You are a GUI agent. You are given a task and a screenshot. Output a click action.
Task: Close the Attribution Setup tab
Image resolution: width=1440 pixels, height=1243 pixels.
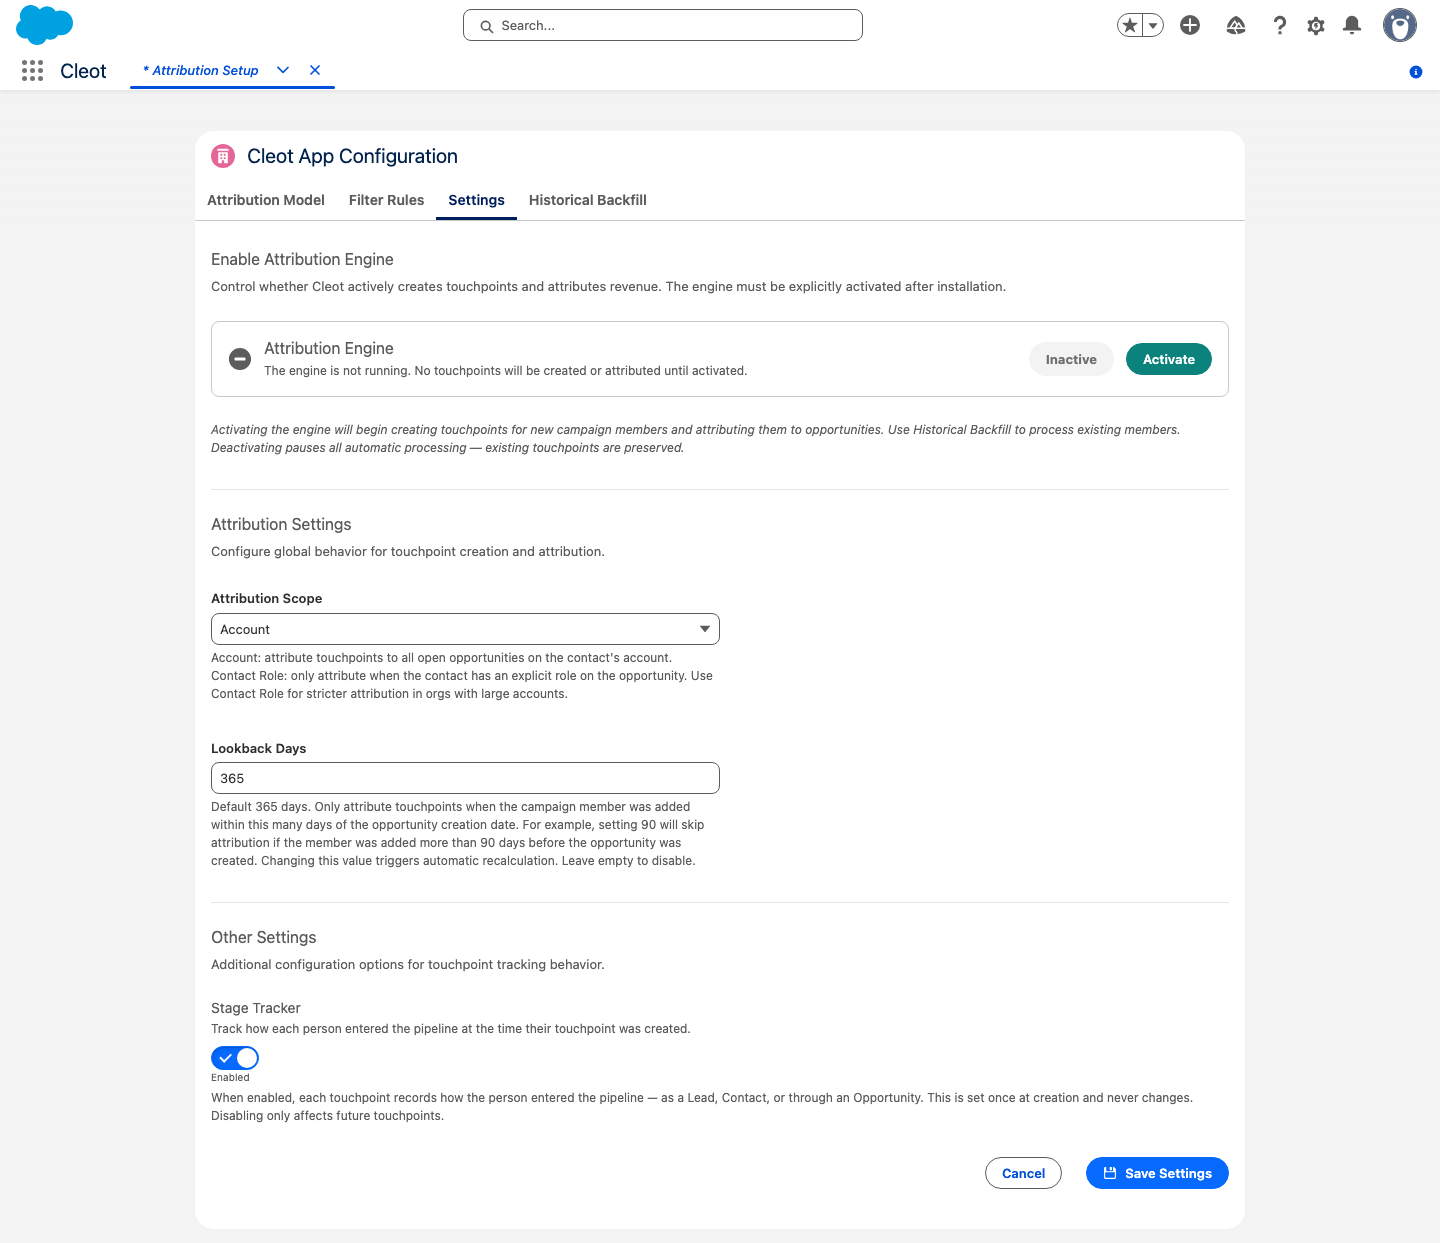(x=315, y=70)
